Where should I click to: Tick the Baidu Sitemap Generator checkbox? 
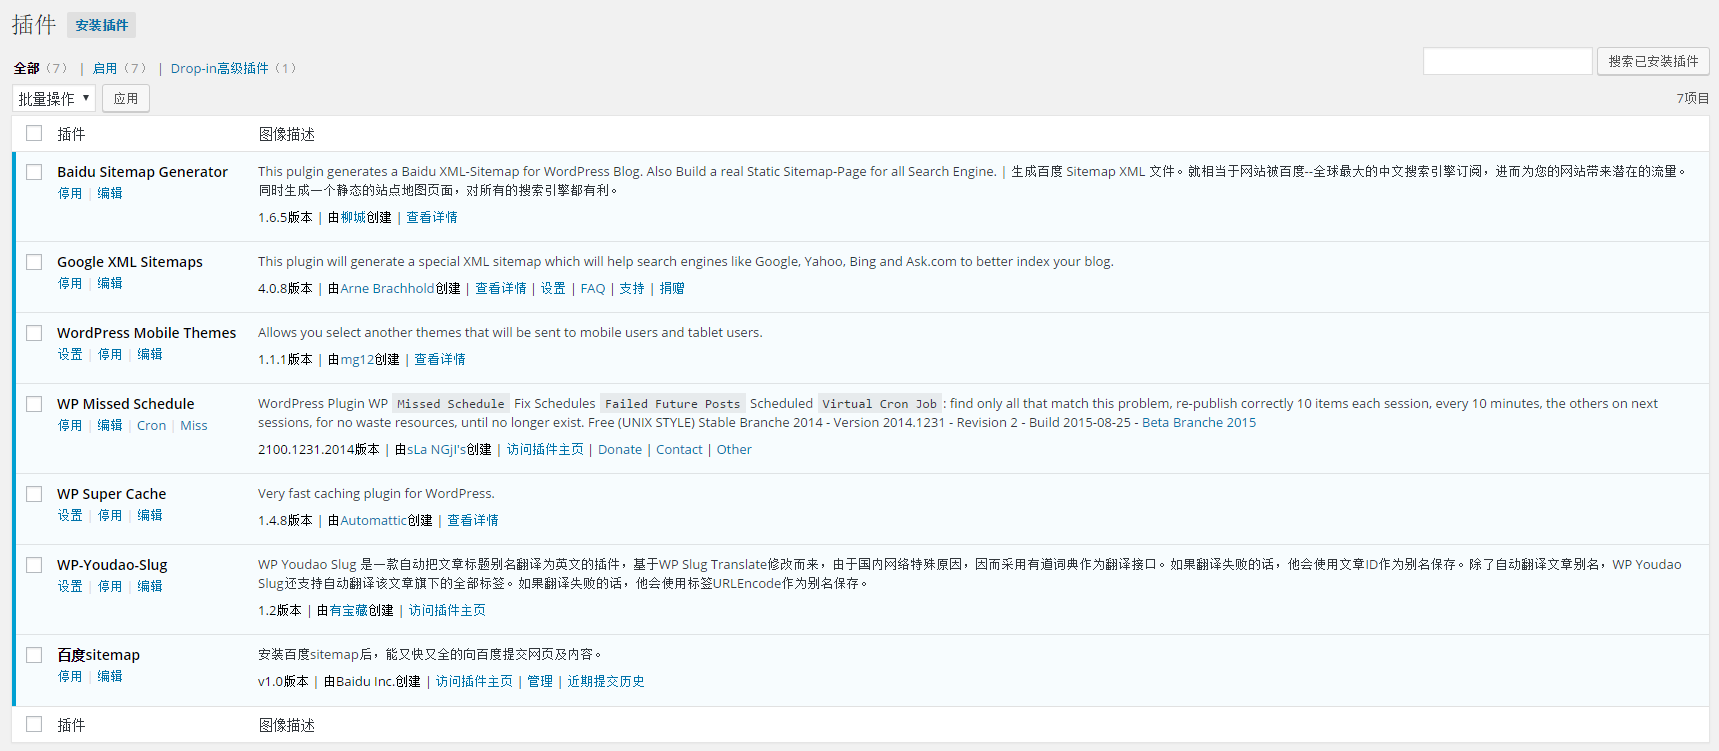click(x=34, y=172)
